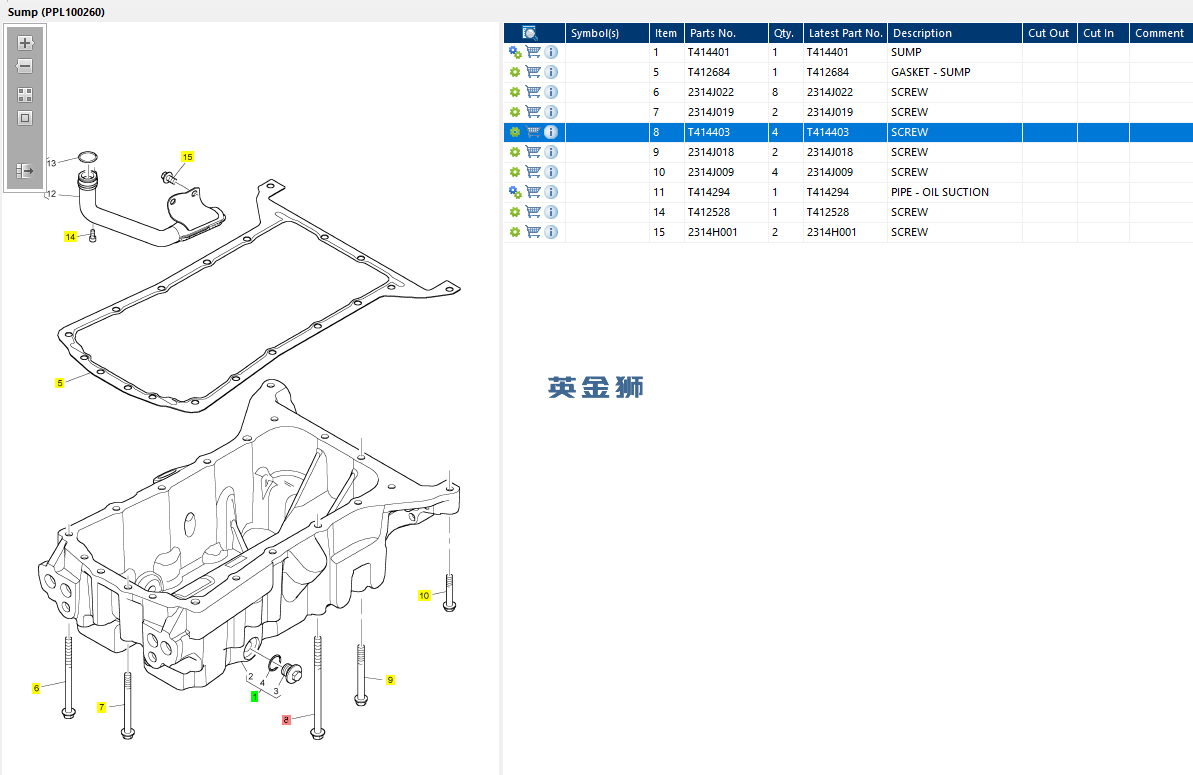Open info for screw 2314J018
This screenshot has width=1193, height=775.
552,151
